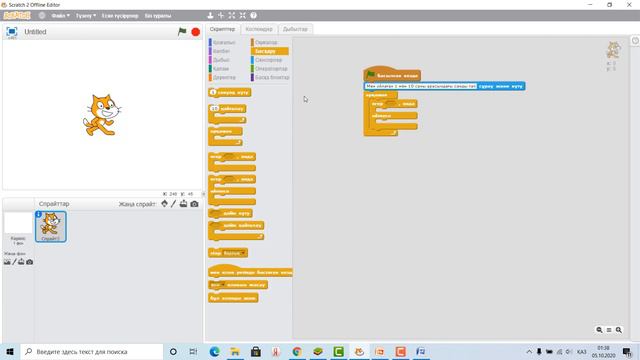Select the Pen blocks category
The height and width of the screenshot is (360, 640).
221,69
